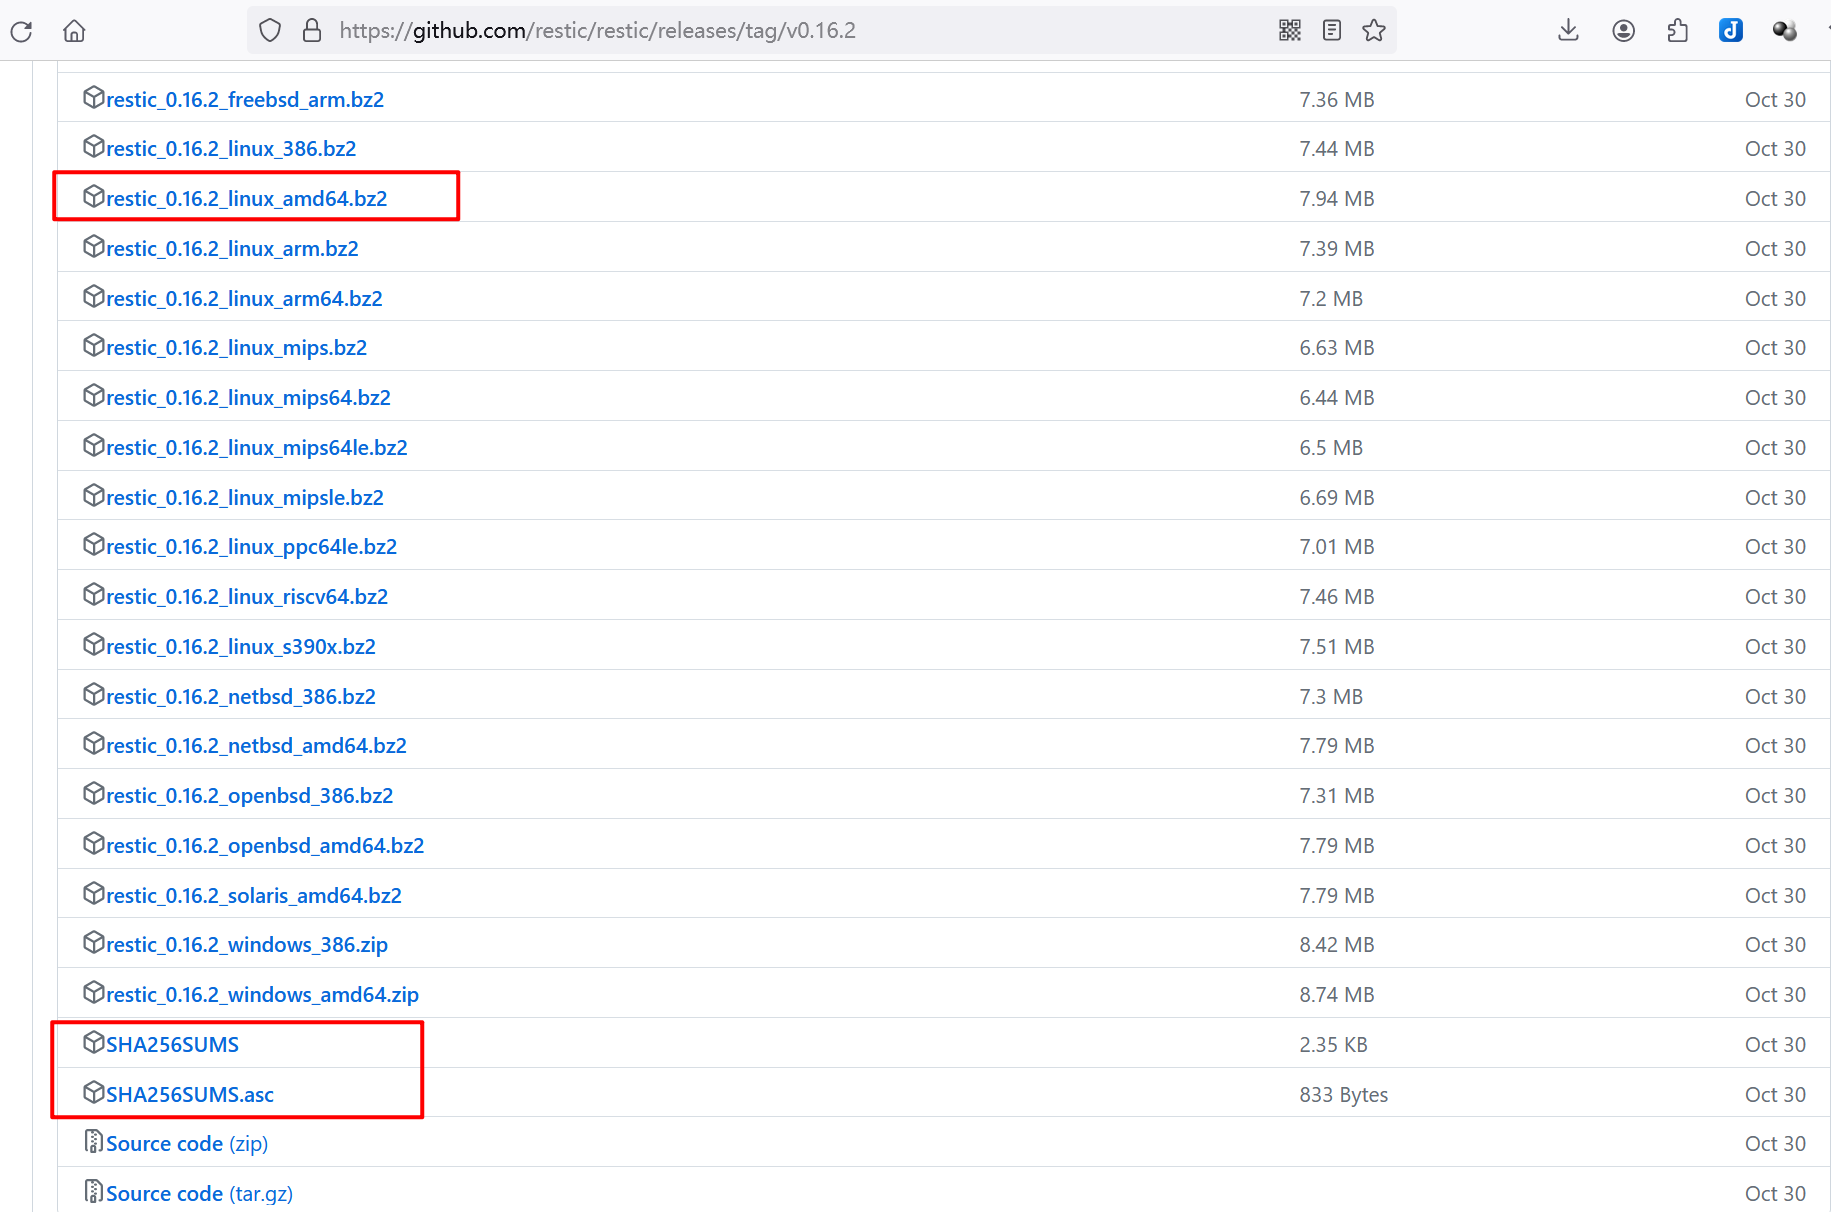Viewport: 1831px width, 1212px height.
Task: Download restic_0.16.2_linux_riscv64.bz2
Action: tap(247, 597)
